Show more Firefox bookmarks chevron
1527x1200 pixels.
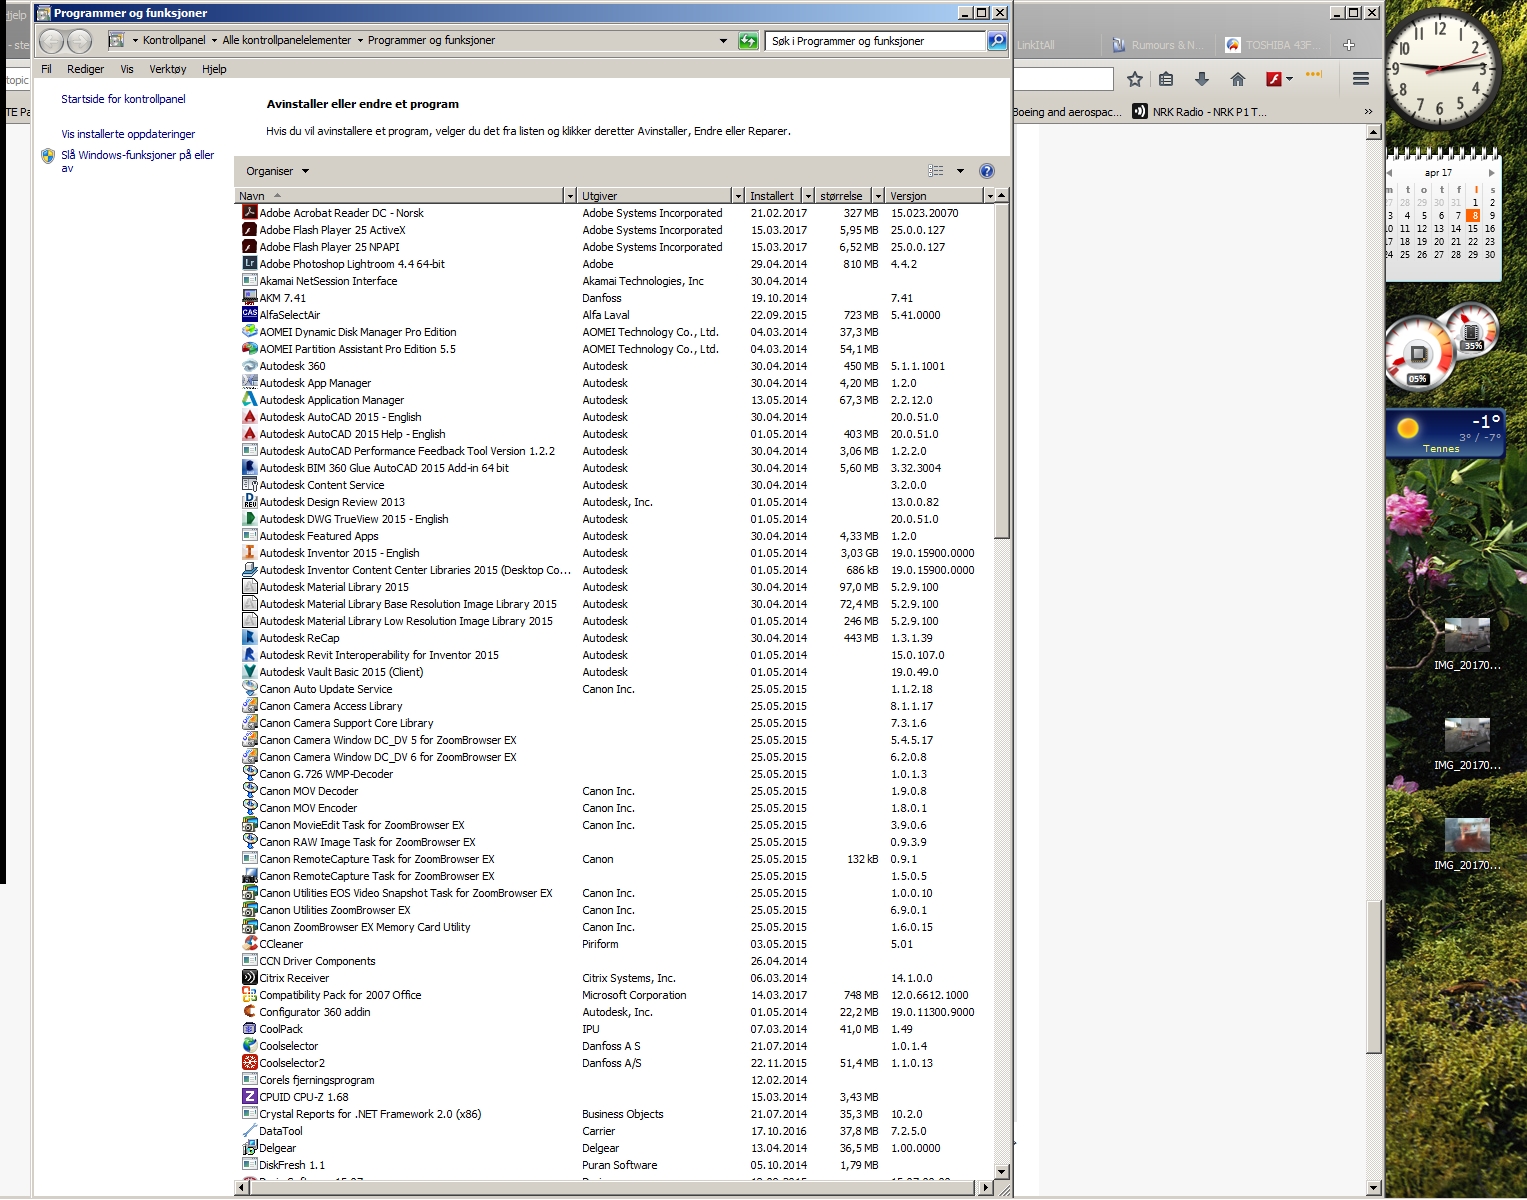tap(1368, 112)
